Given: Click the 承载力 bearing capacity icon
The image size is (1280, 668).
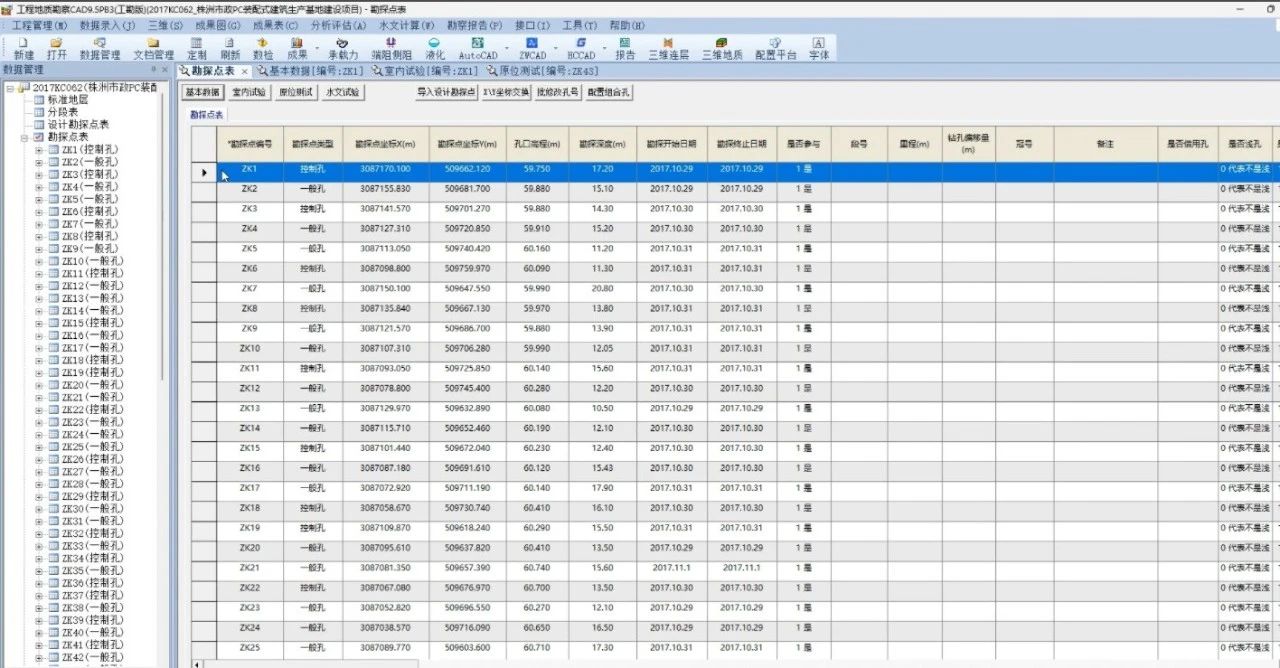Looking at the screenshot, I should tap(342, 48).
